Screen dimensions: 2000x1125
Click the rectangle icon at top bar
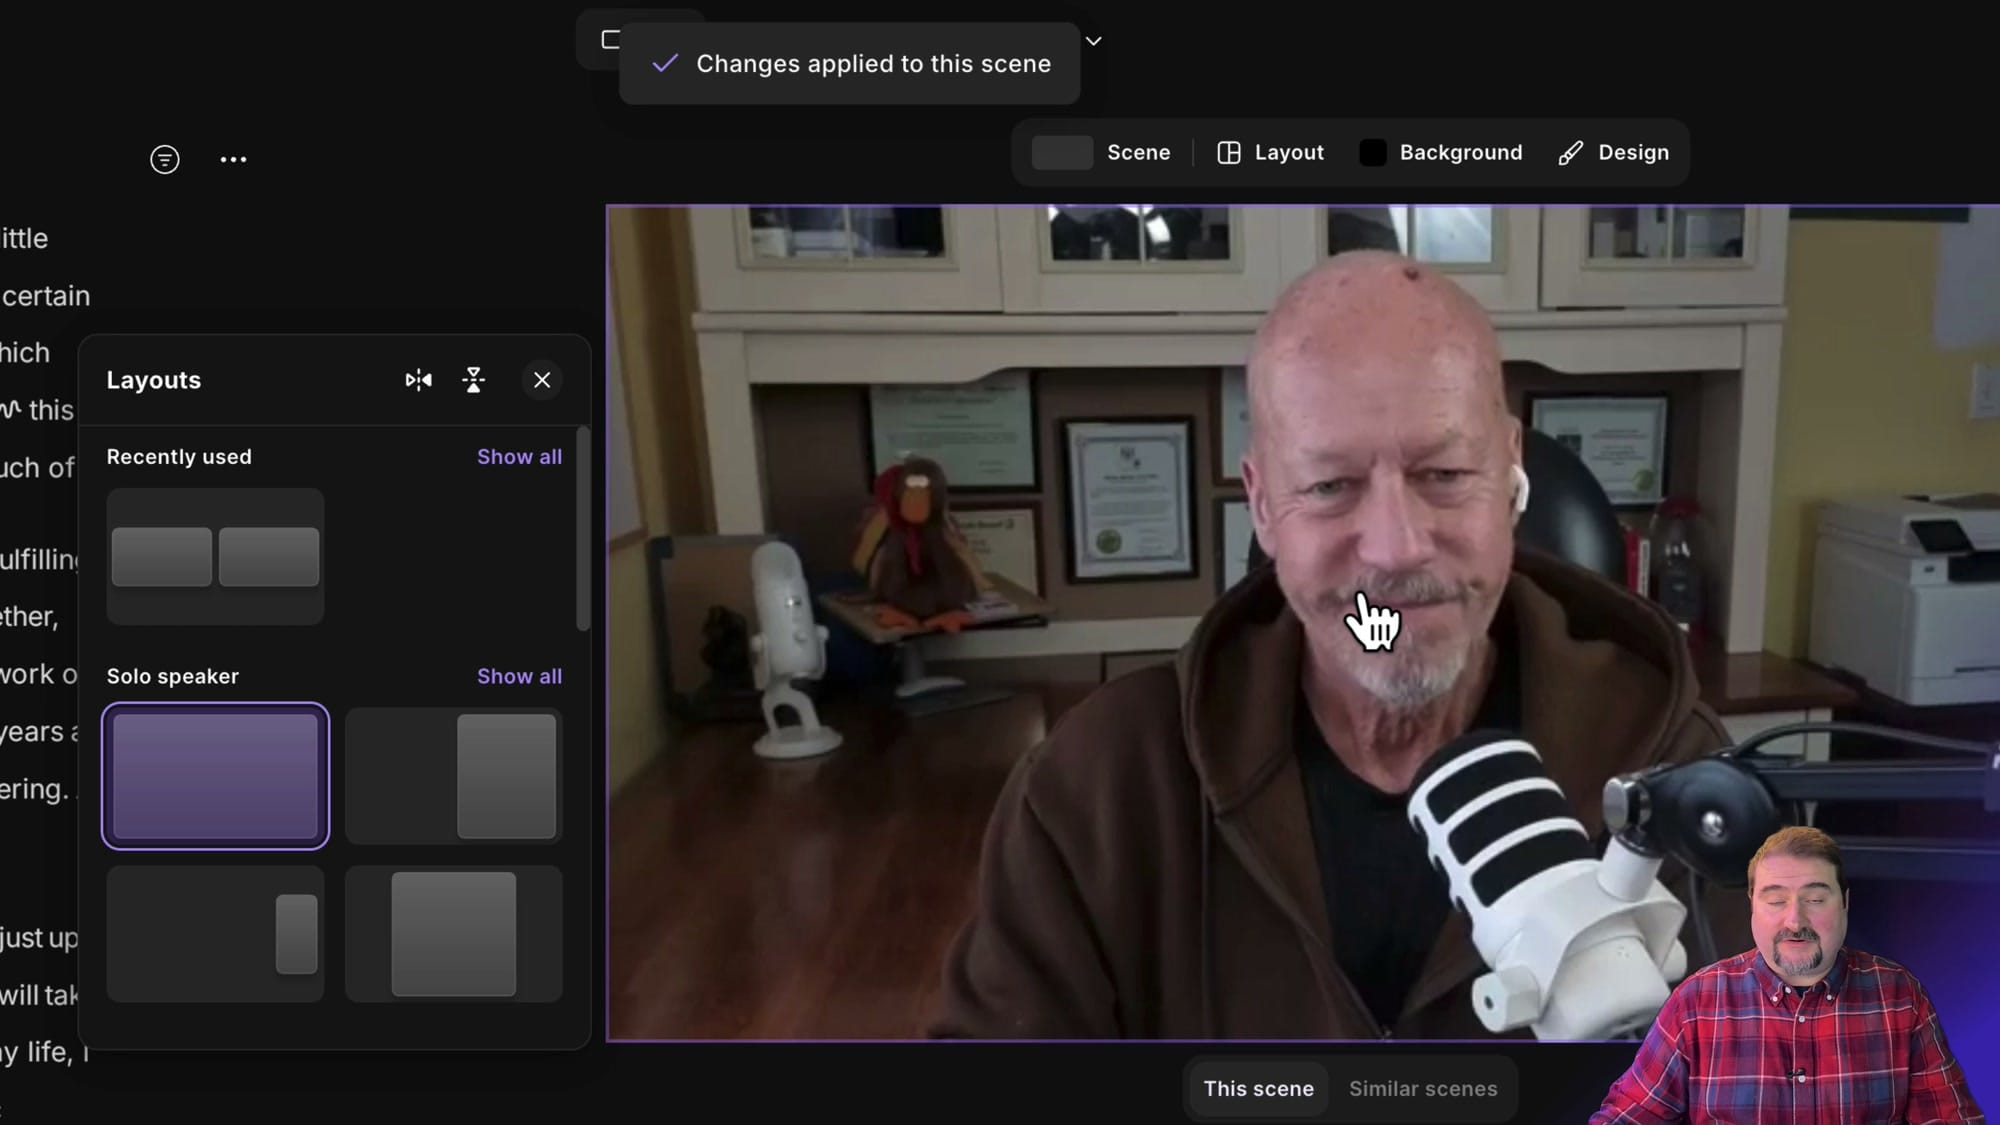click(610, 40)
